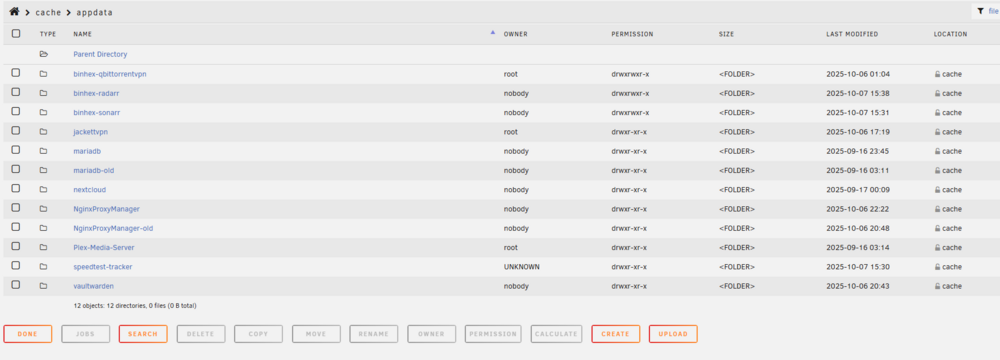Click the Copy button
Viewport: 1000px width, 360px height.
(258, 334)
